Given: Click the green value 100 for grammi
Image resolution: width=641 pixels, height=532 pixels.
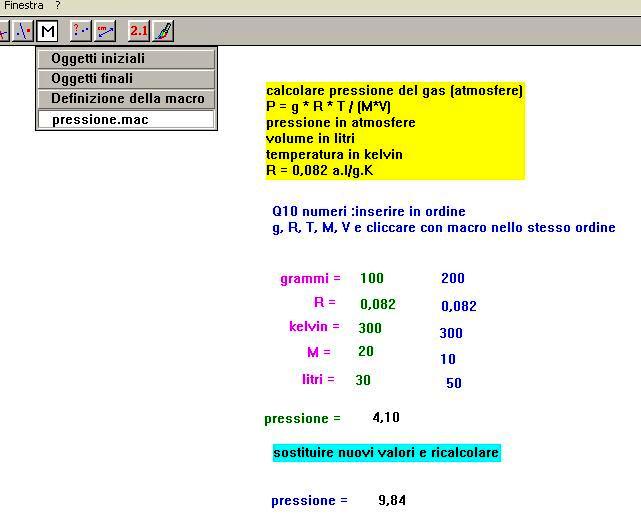Looking at the screenshot, I should click(372, 278).
